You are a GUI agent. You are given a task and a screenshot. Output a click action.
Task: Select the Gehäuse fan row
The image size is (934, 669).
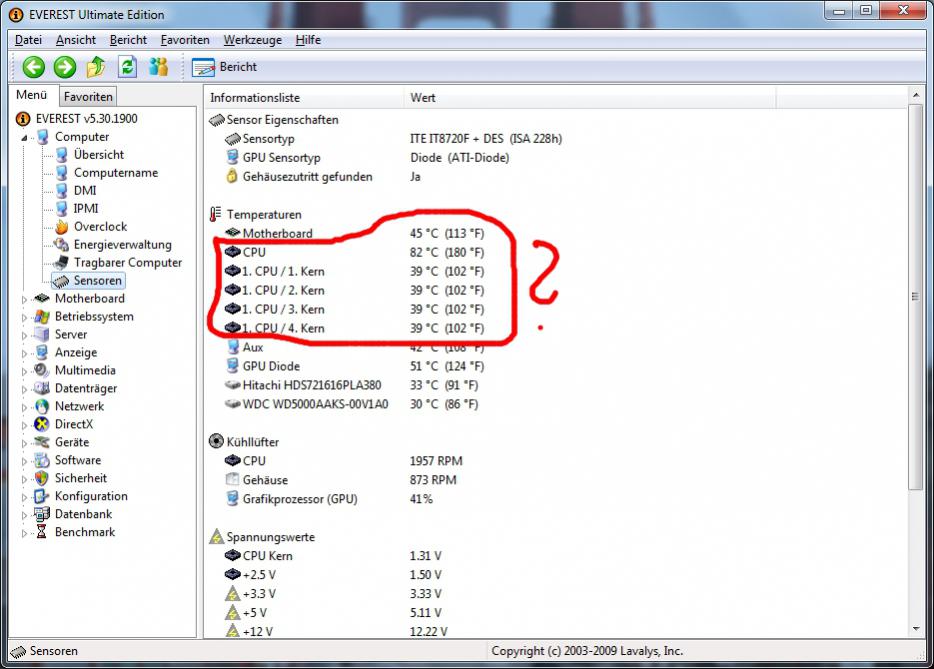point(341,480)
